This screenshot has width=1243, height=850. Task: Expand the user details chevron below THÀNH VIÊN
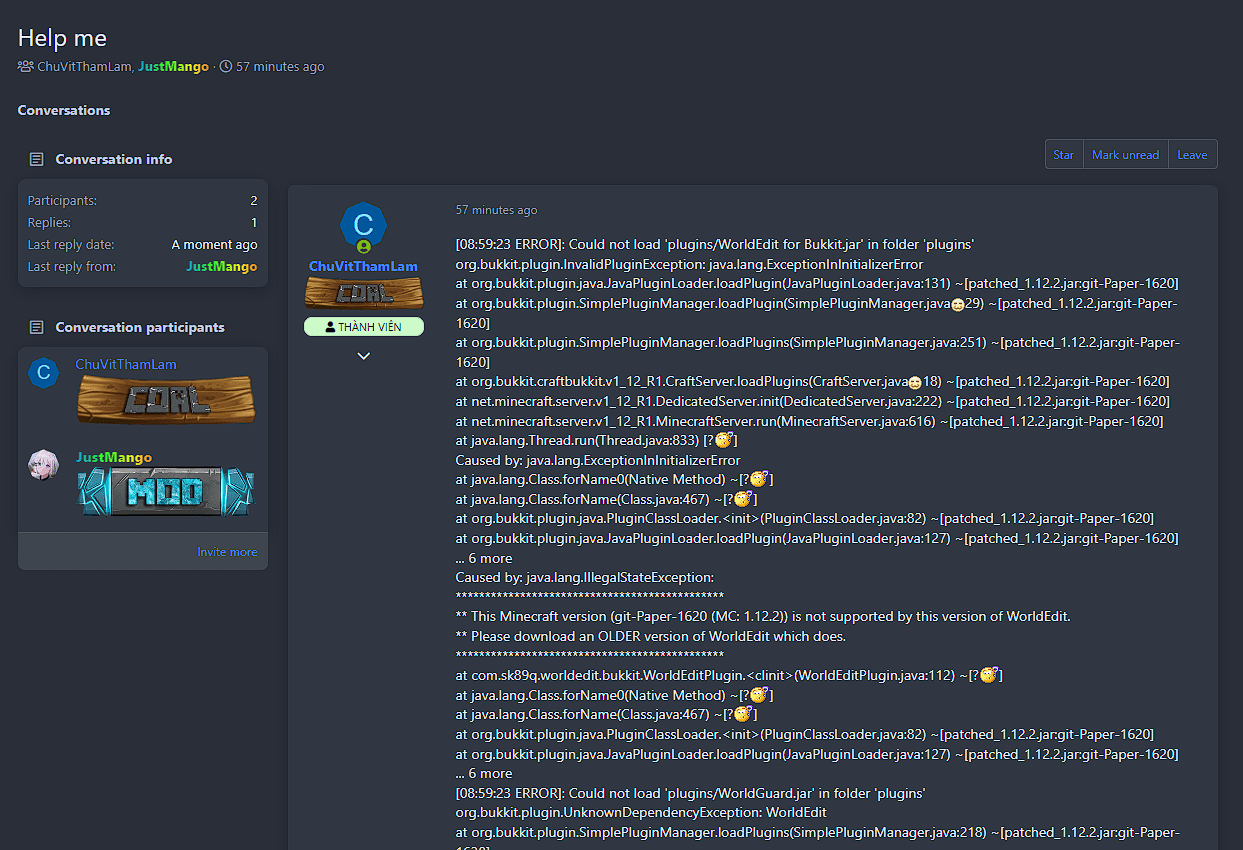coord(363,356)
